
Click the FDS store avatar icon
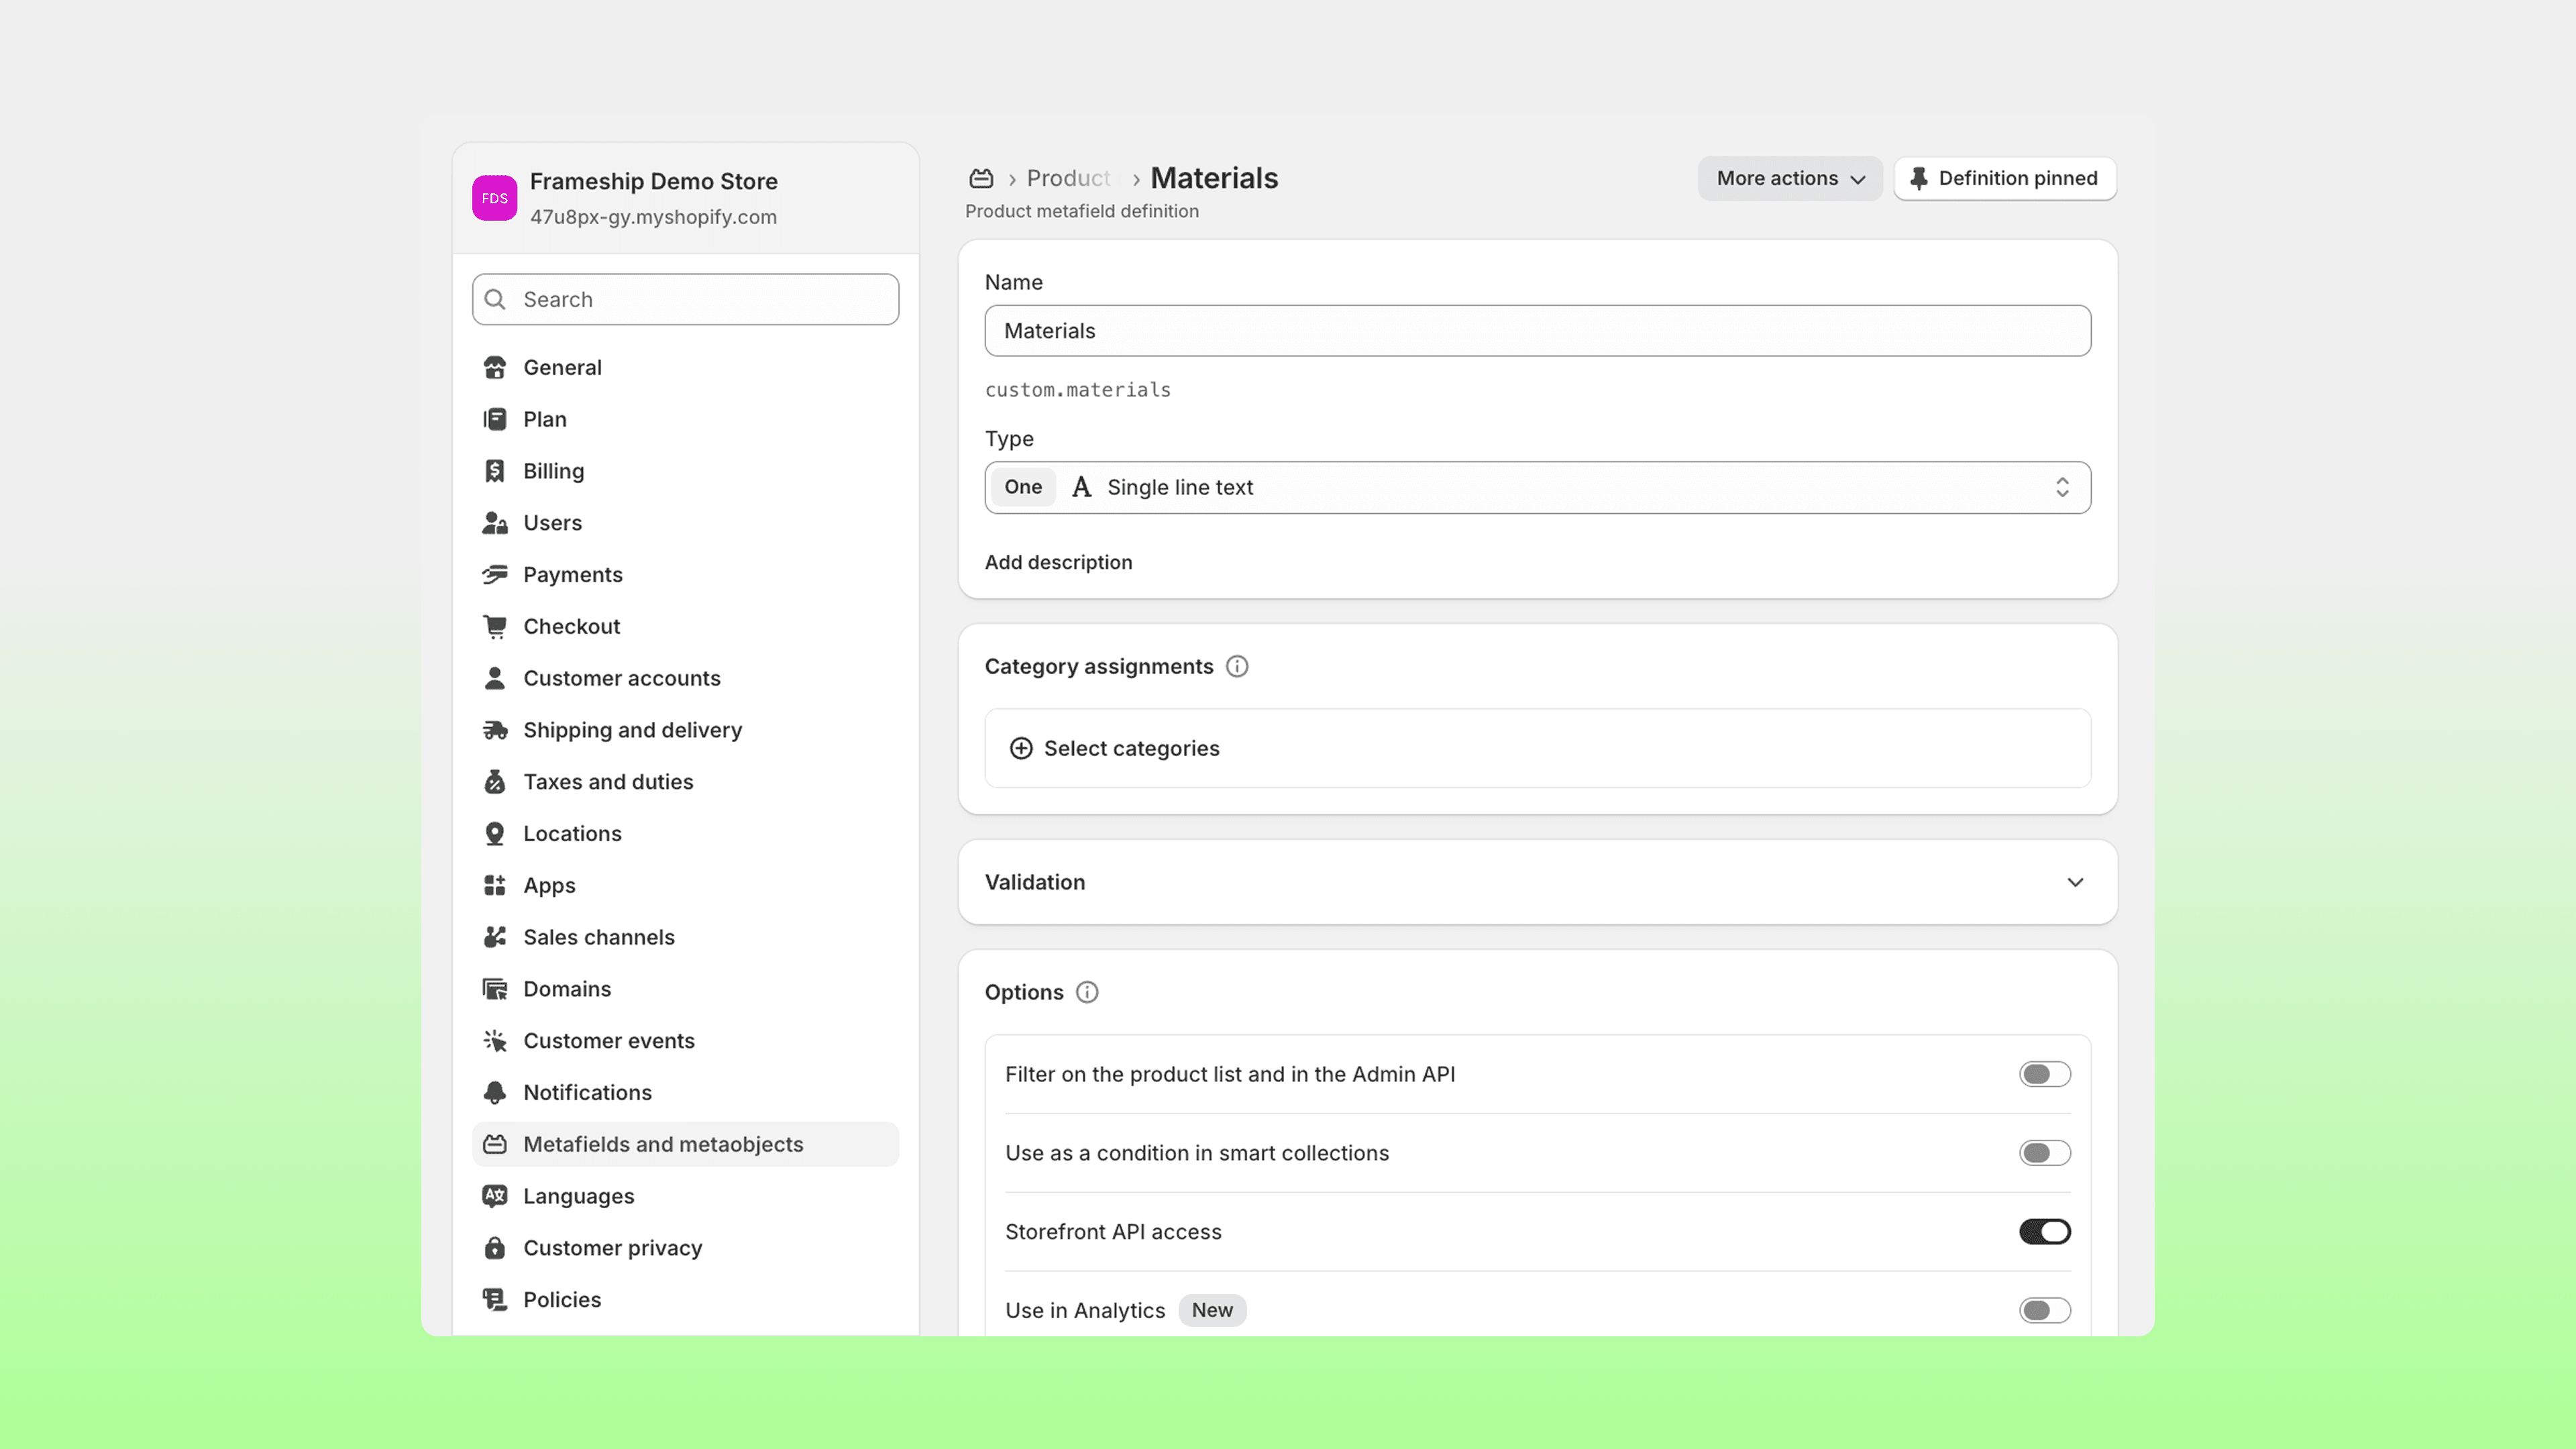tap(494, 198)
